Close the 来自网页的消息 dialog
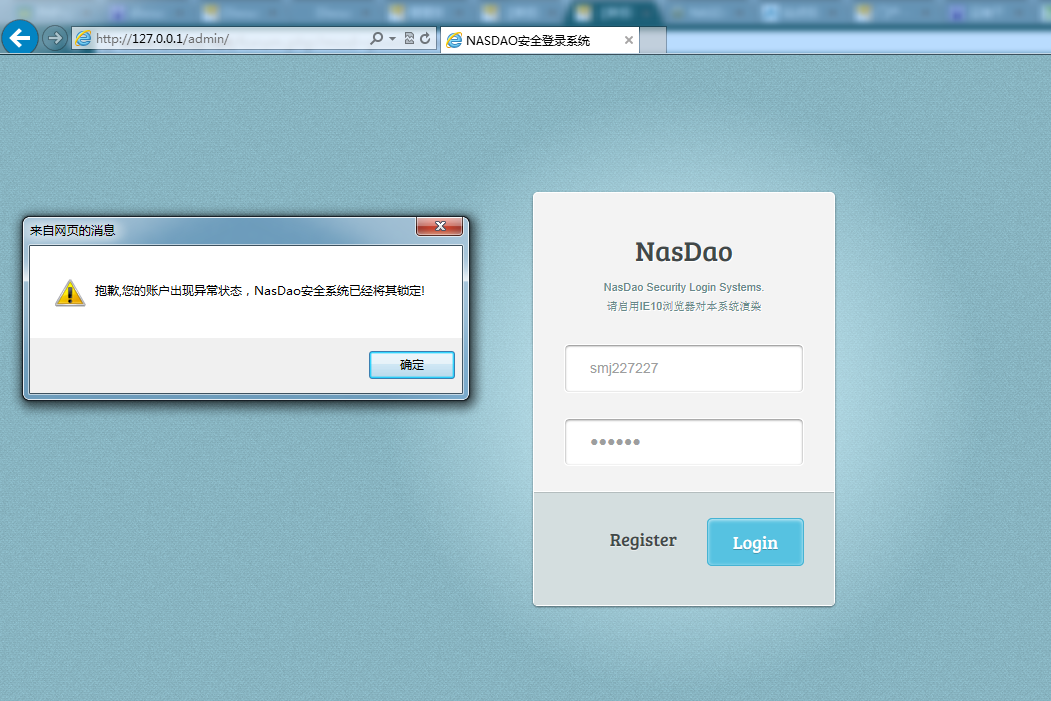 coord(440,226)
